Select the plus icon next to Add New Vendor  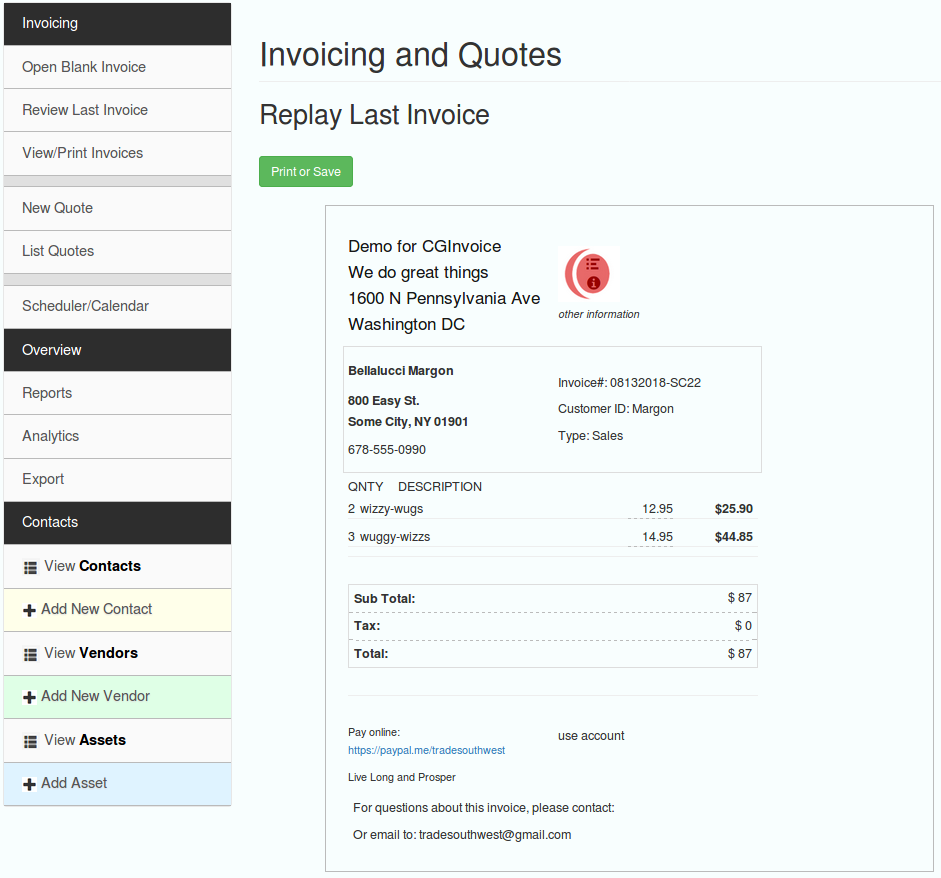pos(30,697)
